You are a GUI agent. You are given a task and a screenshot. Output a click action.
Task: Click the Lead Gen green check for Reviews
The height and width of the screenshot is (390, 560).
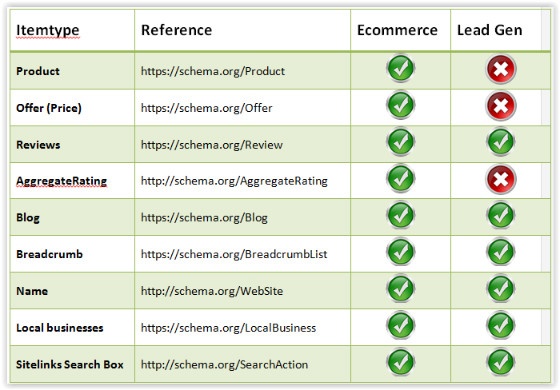pyautogui.click(x=501, y=142)
